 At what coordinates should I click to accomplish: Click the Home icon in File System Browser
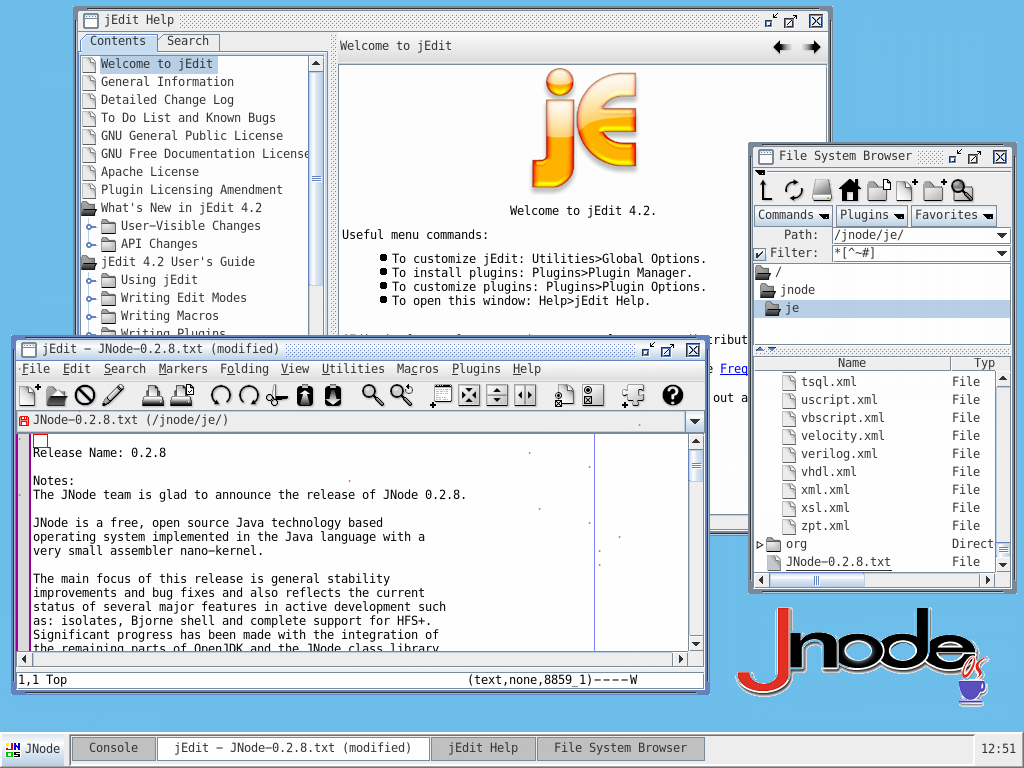point(849,190)
